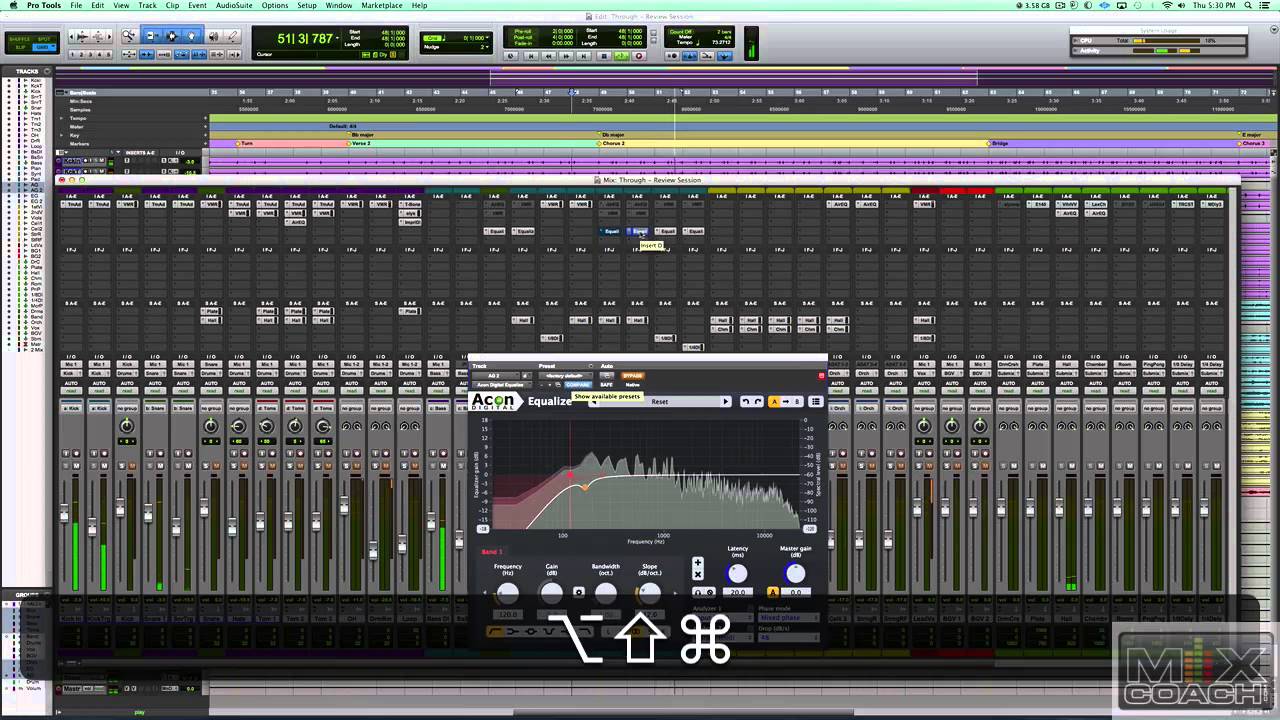Click the transport Record button

point(639,56)
